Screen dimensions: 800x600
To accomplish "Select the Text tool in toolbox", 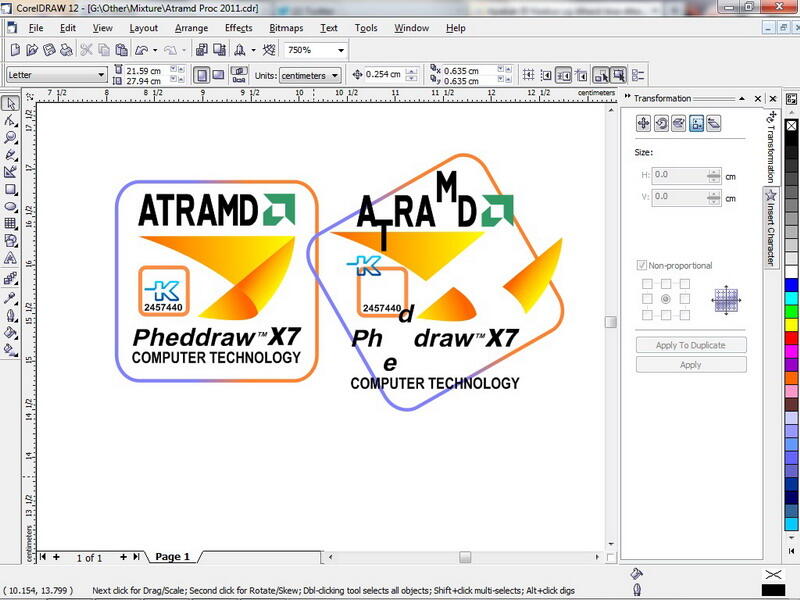I will click(10, 258).
